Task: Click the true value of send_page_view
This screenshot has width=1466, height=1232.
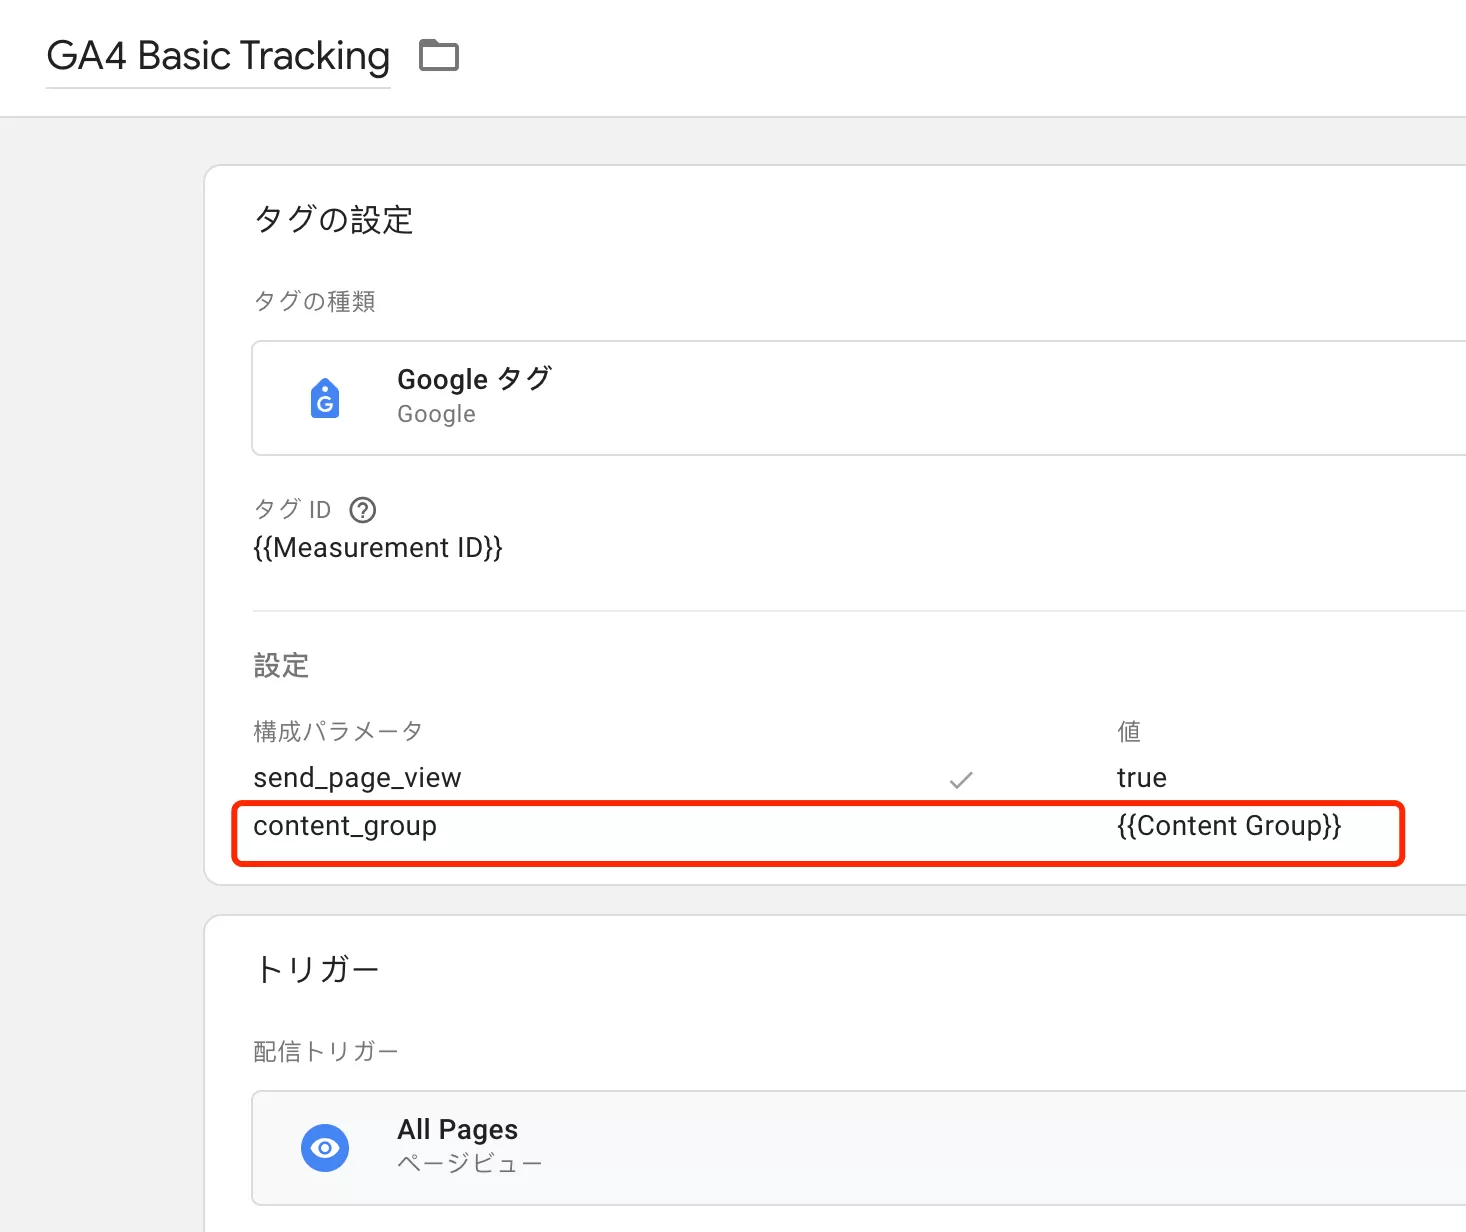Action: coord(1142,778)
